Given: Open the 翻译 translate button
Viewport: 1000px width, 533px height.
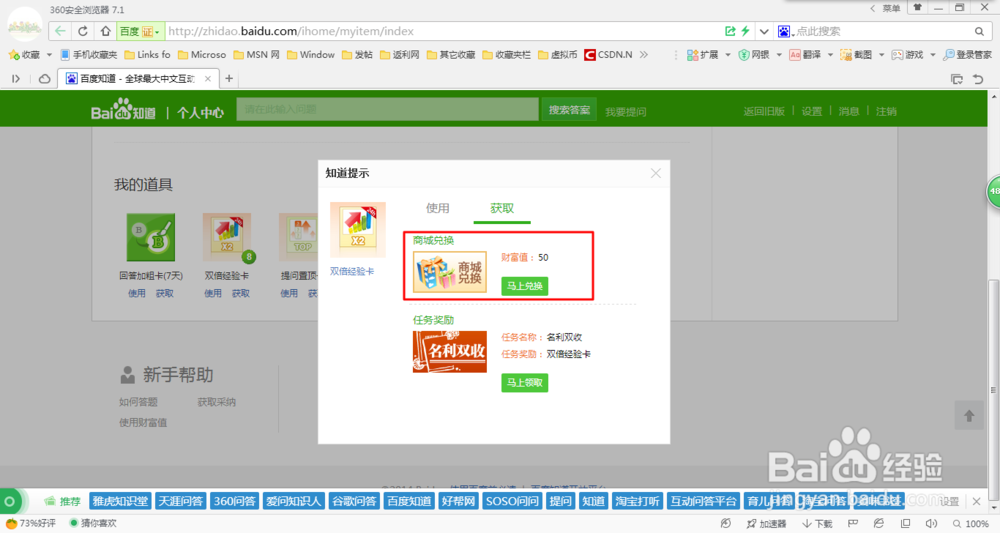Looking at the screenshot, I should (805, 55).
